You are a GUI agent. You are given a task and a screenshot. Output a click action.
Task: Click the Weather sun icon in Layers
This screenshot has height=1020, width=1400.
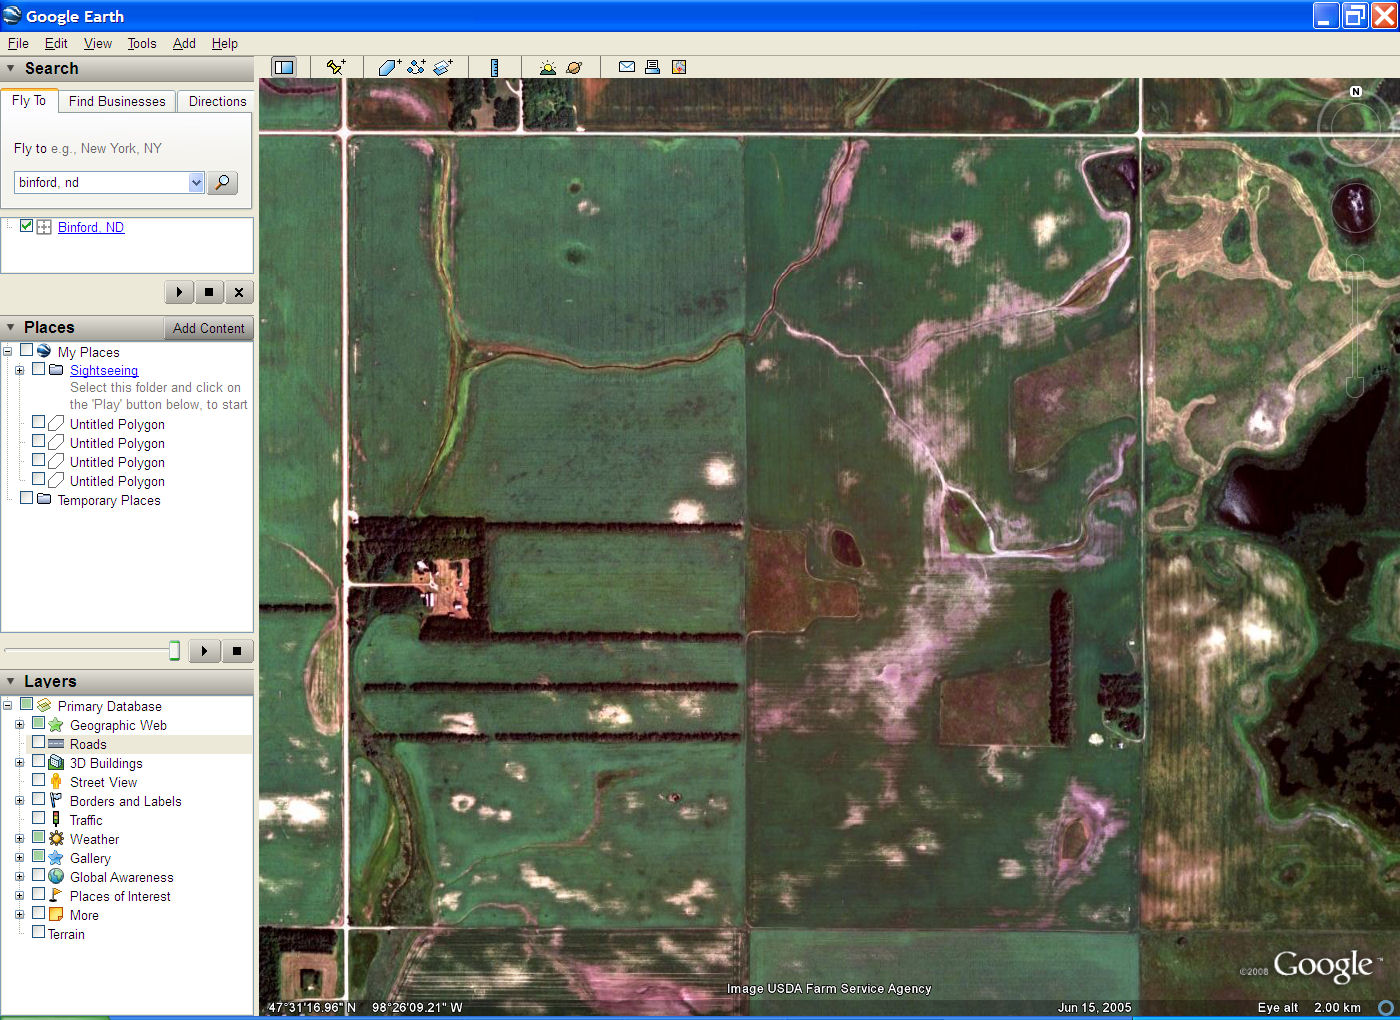click(56, 839)
